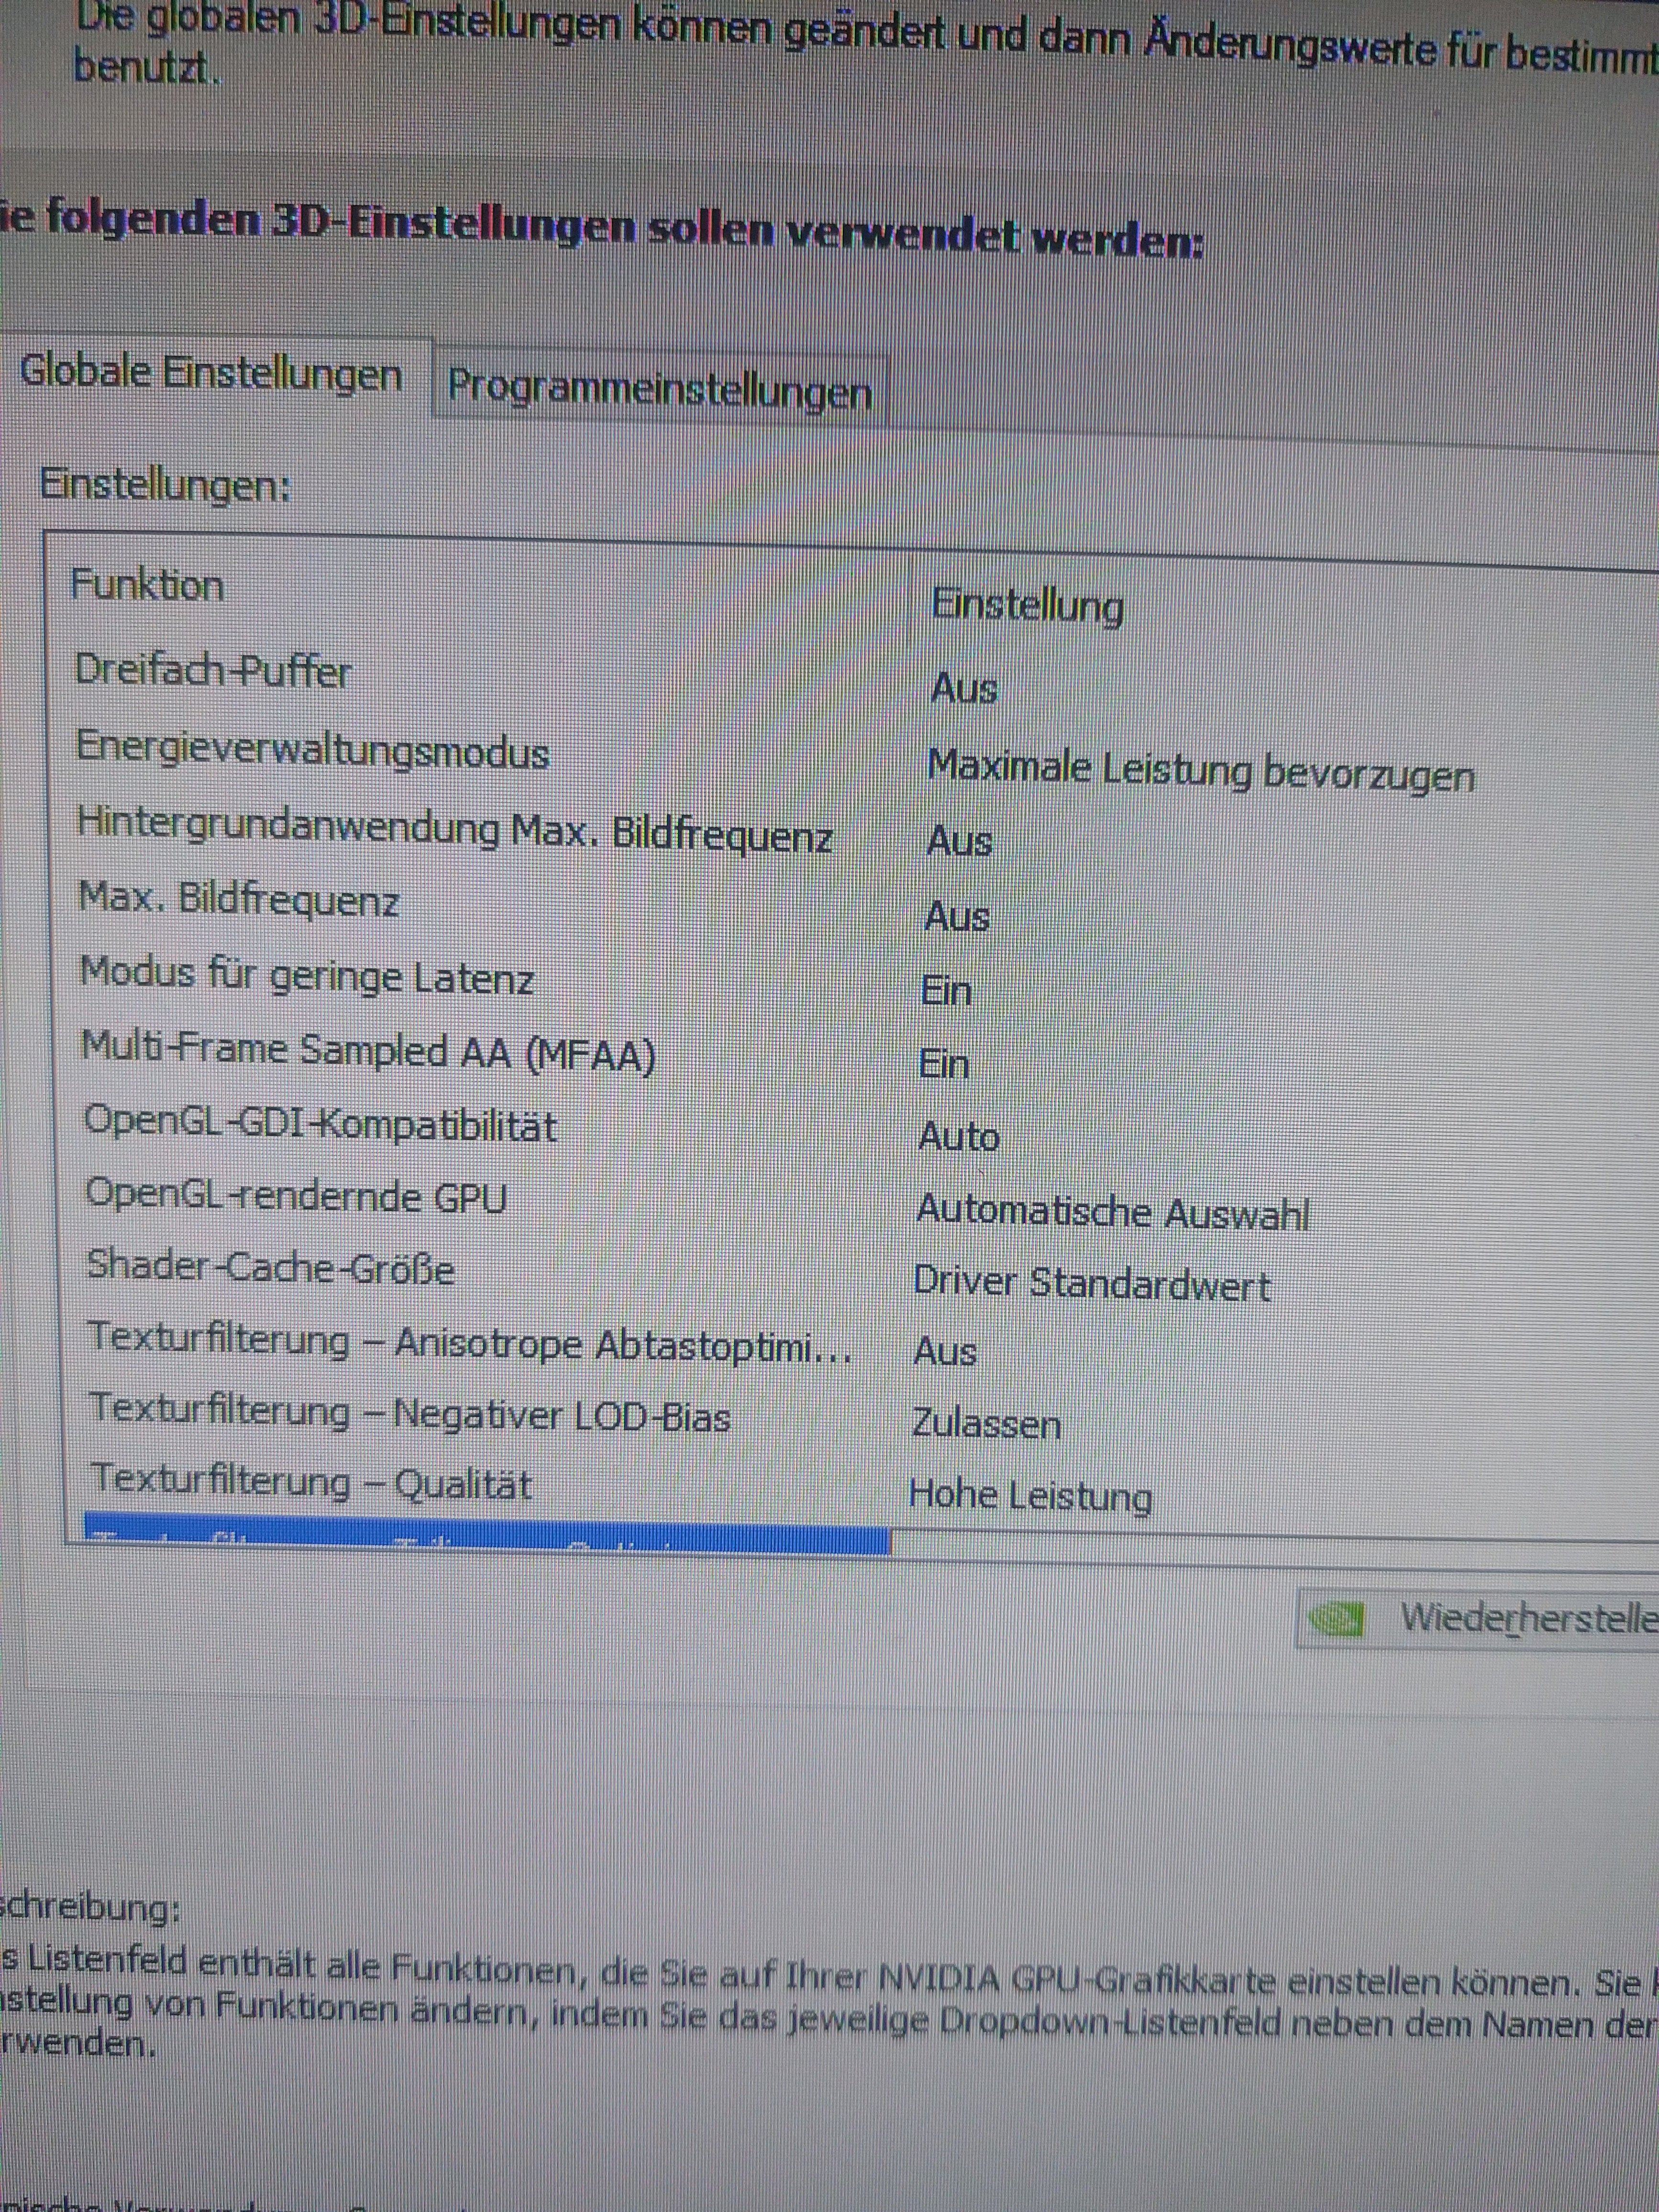Select Multi-Frame Sampled AA (MFAA) row
Screen dimensions: 1659x2212
368,1052
